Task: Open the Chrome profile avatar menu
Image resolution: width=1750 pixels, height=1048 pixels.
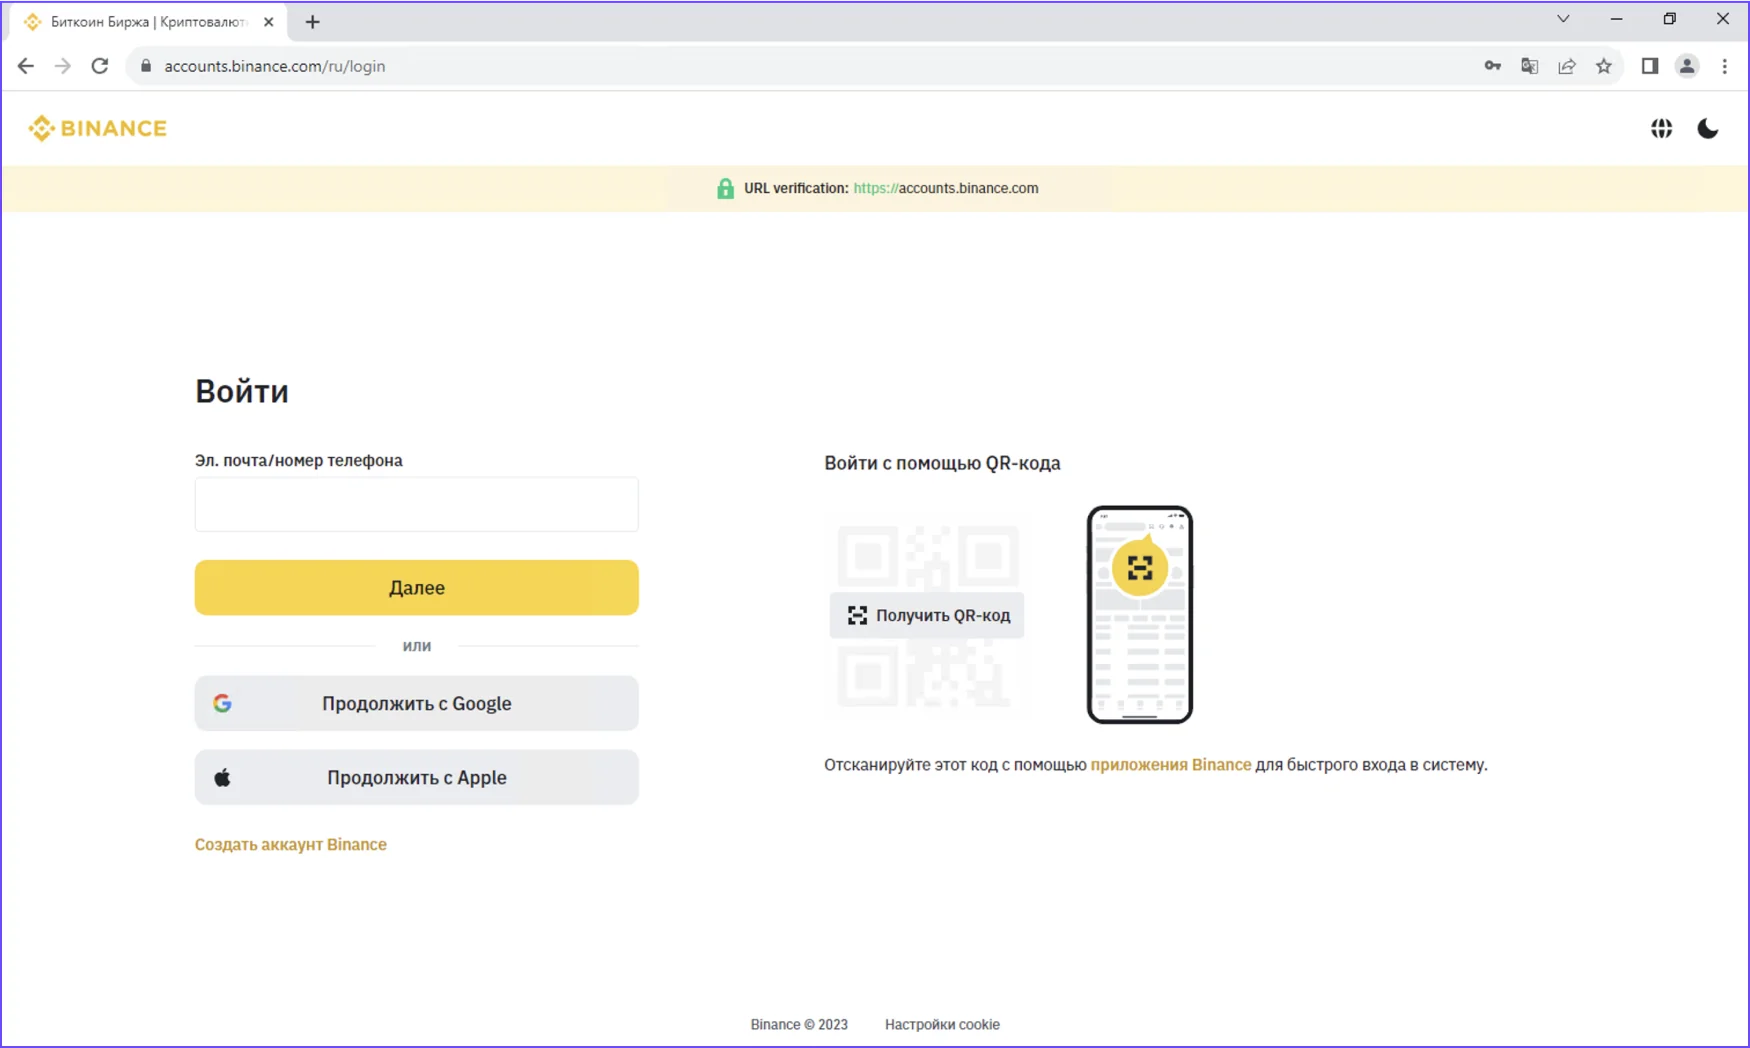Action: (x=1687, y=66)
